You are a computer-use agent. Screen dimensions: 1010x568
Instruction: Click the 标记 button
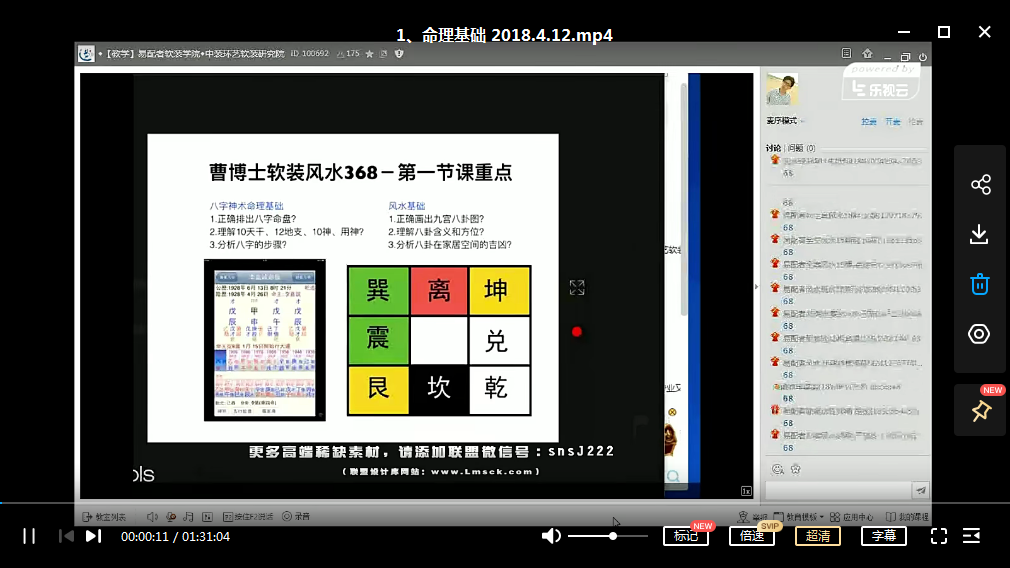coord(686,536)
